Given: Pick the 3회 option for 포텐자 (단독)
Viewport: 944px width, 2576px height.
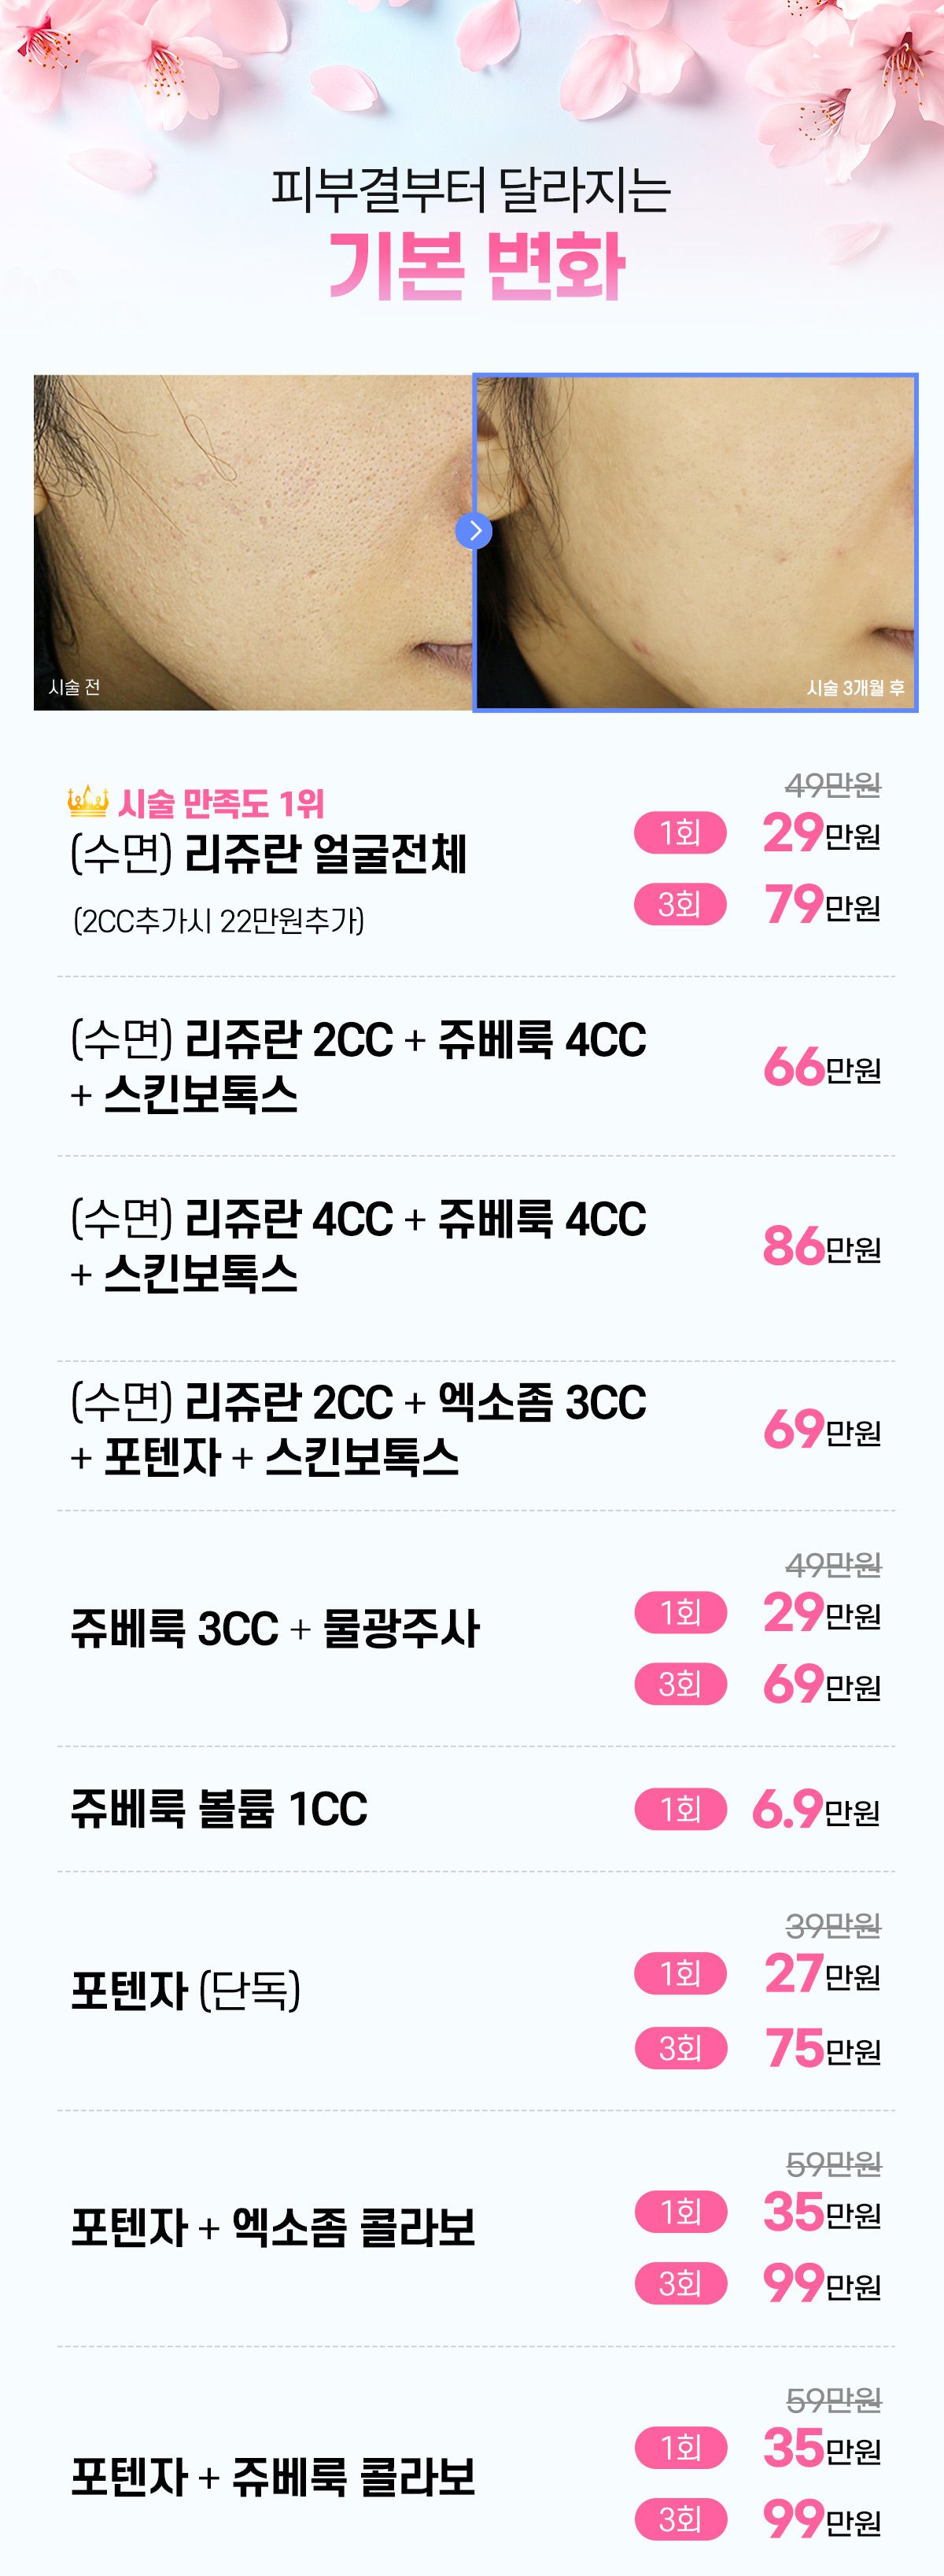Looking at the screenshot, I should pos(680,2048).
